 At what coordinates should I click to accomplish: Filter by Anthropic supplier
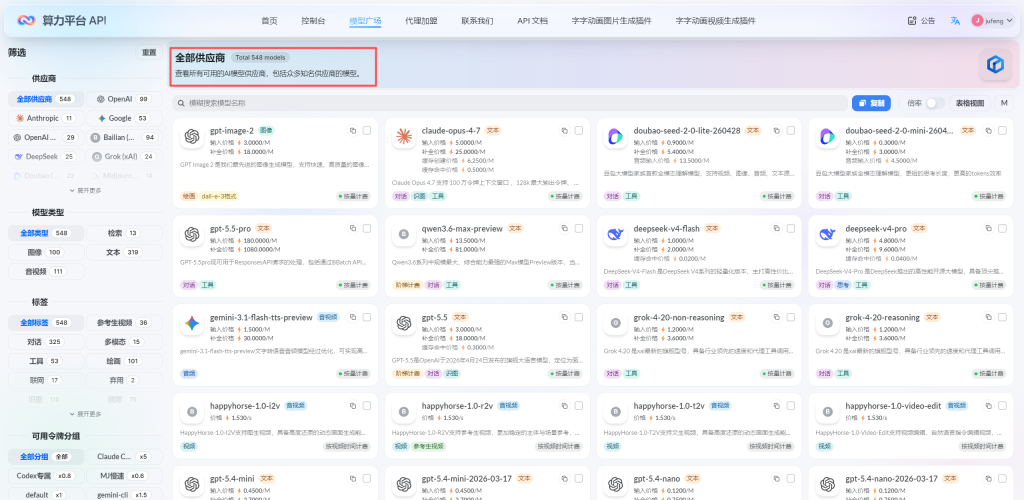46,118
